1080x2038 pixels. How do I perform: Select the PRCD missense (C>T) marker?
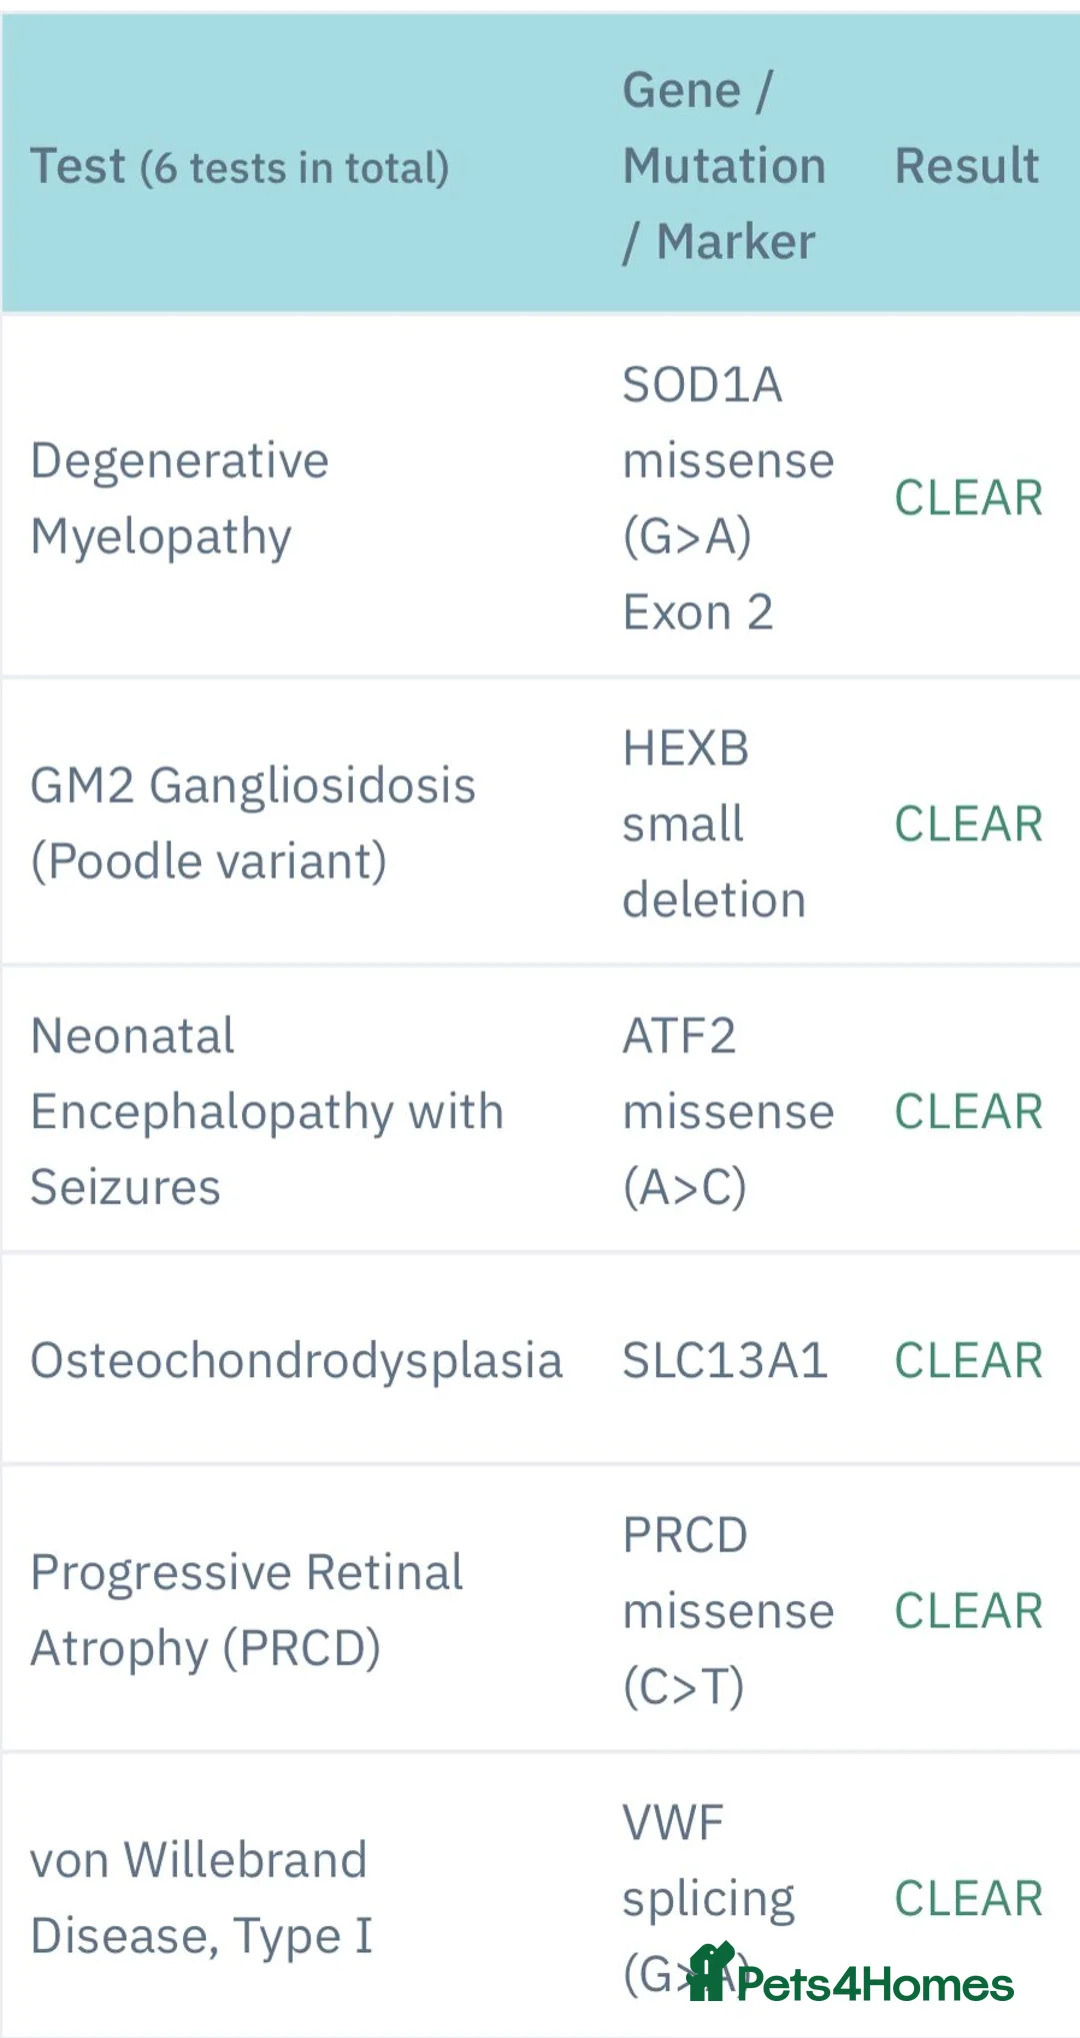(727, 1610)
